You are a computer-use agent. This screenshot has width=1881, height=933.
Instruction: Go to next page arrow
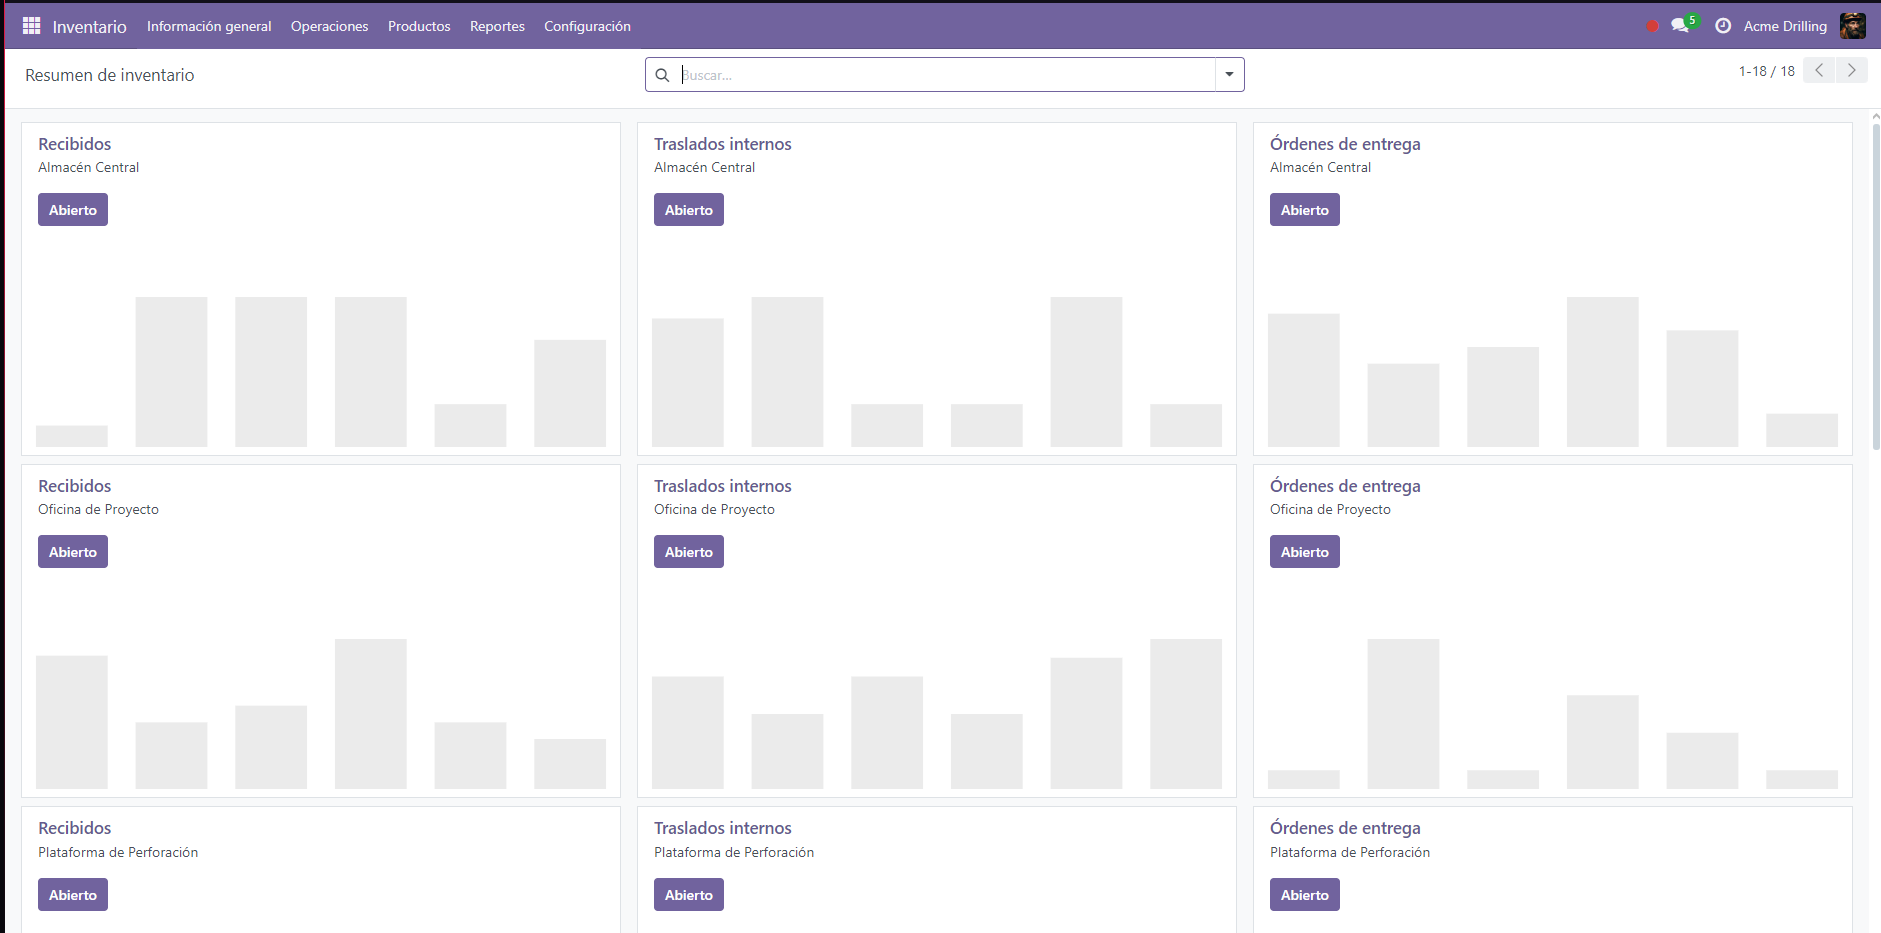pyautogui.click(x=1851, y=70)
